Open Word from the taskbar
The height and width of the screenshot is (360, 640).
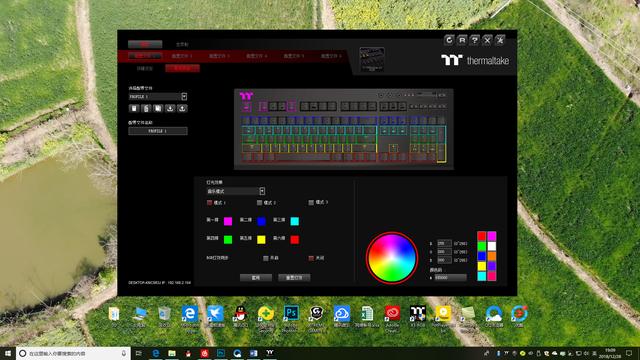(x=253, y=353)
